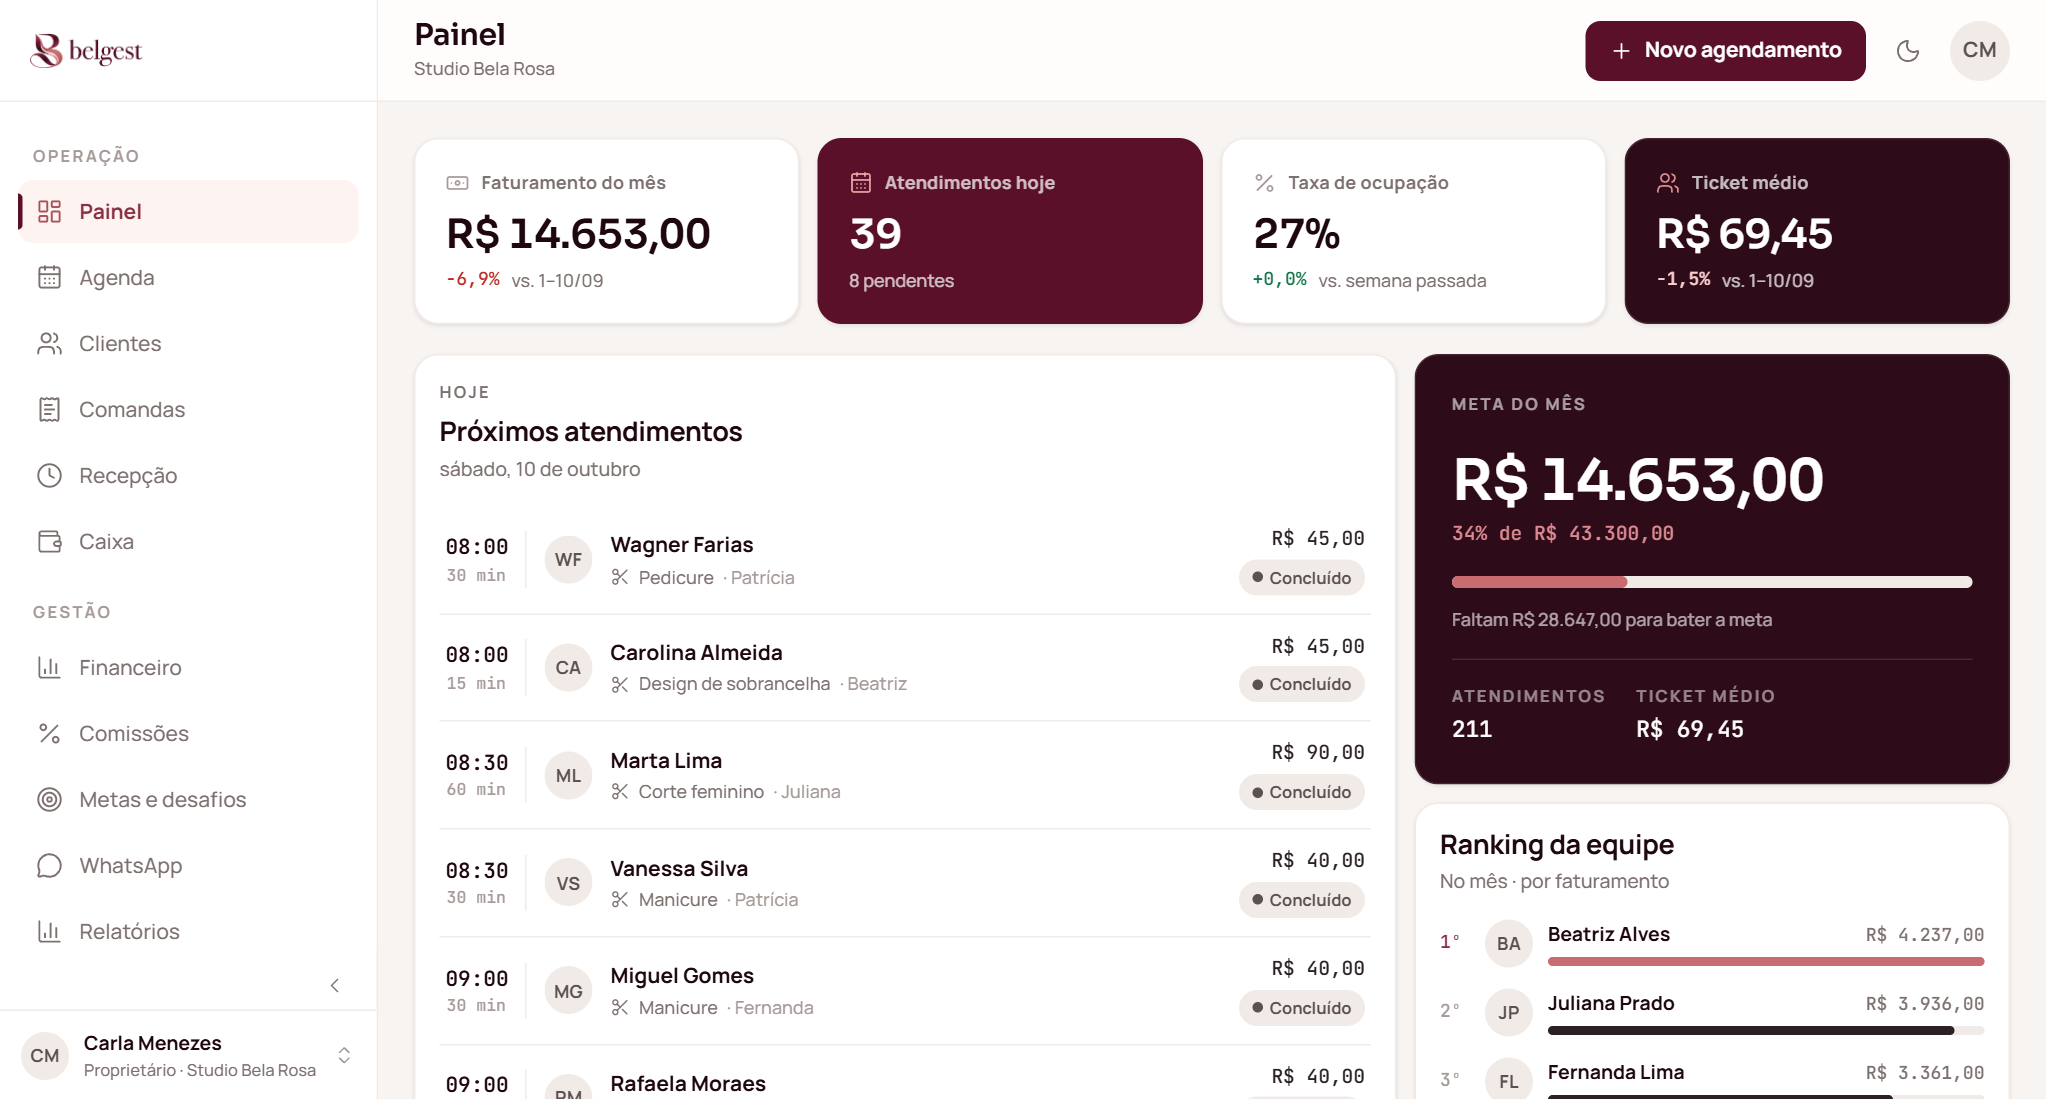
Task: Open the Comandas menu item
Action: 188,409
